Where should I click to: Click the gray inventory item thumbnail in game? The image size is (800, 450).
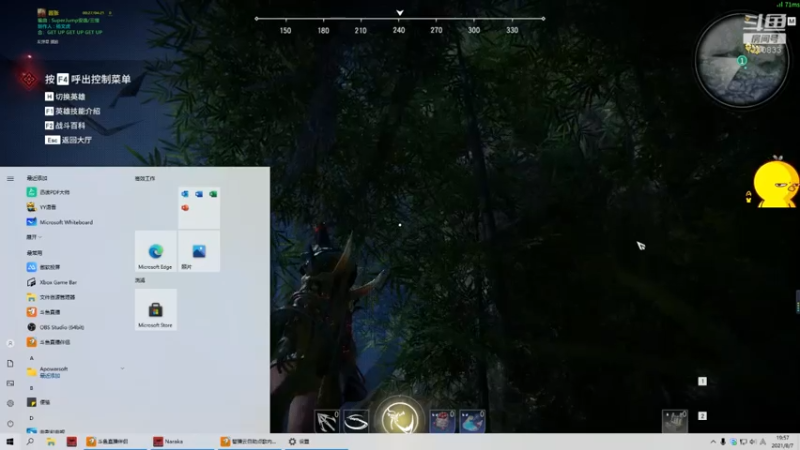[674, 421]
